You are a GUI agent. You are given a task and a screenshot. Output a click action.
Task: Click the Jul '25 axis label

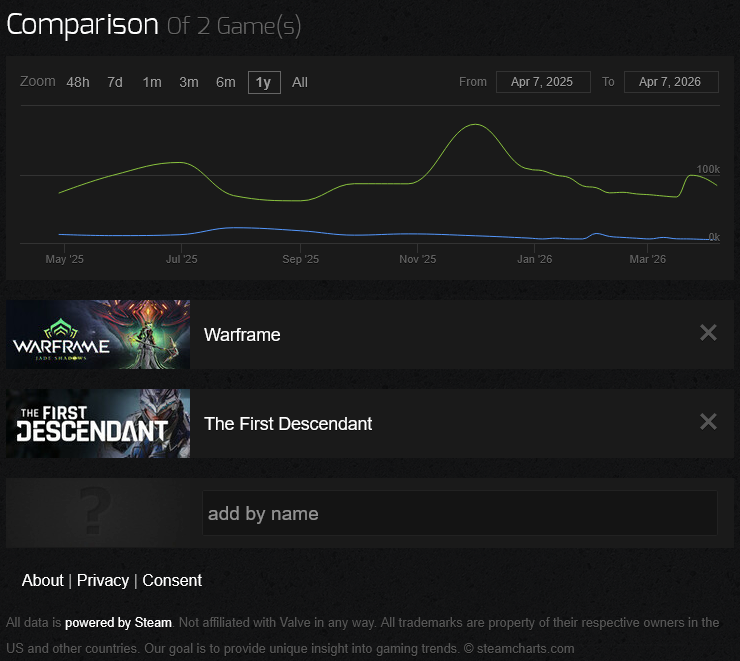coord(182,259)
